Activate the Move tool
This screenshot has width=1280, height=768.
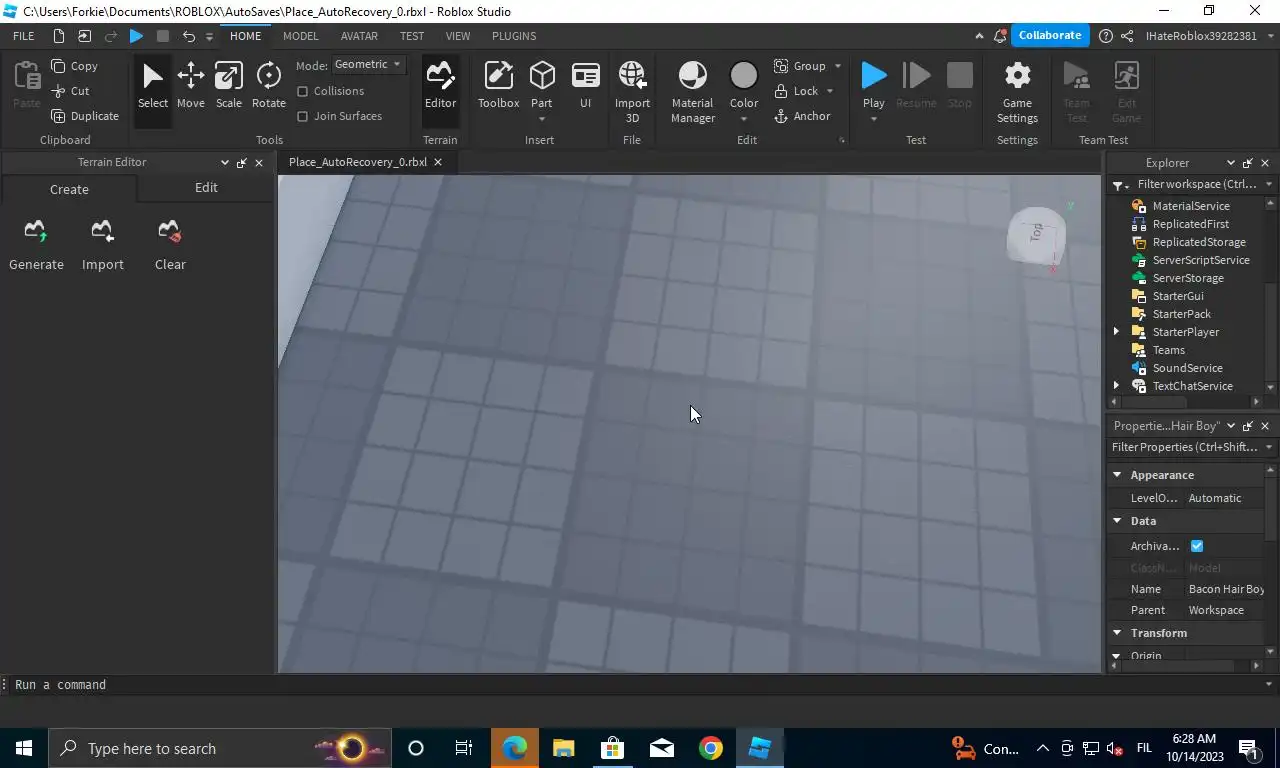191,85
